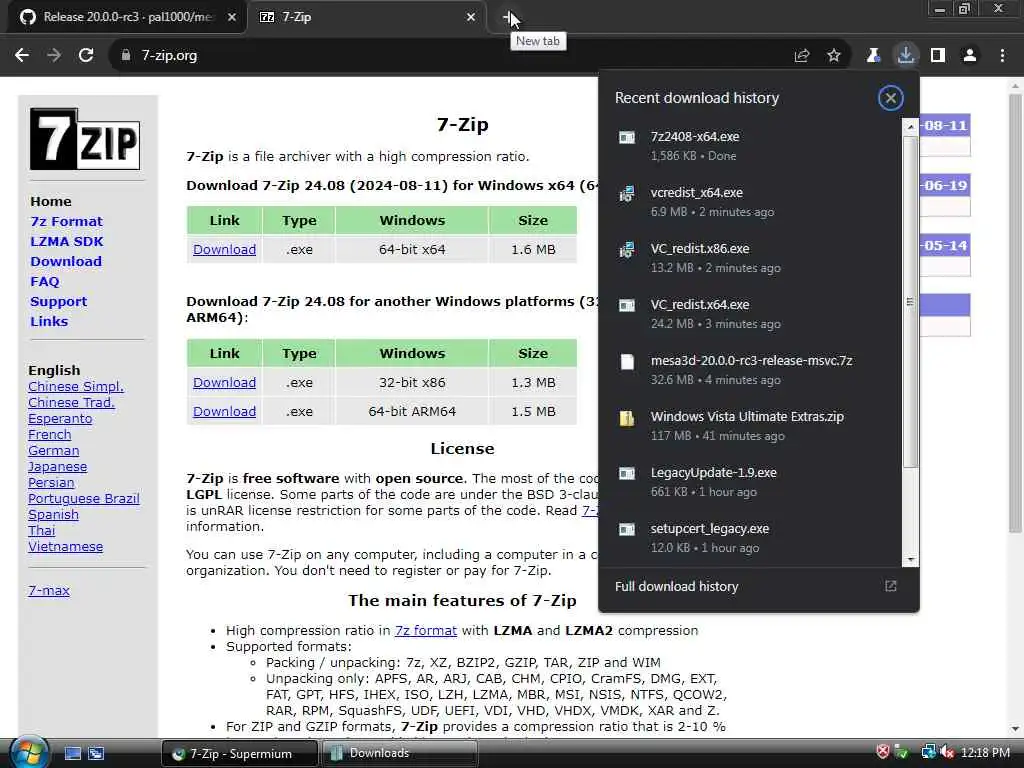Bookmark this page with the star icon

834,56
